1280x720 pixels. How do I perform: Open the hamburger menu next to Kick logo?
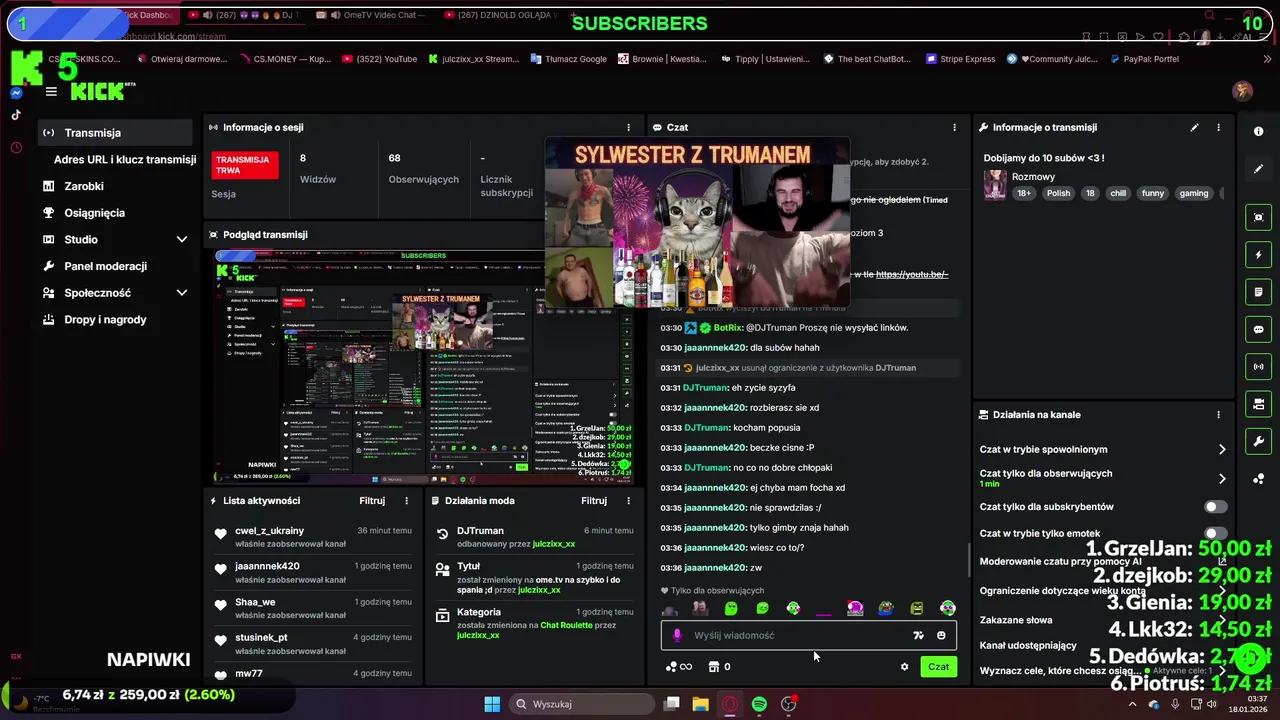pyautogui.click(x=51, y=92)
